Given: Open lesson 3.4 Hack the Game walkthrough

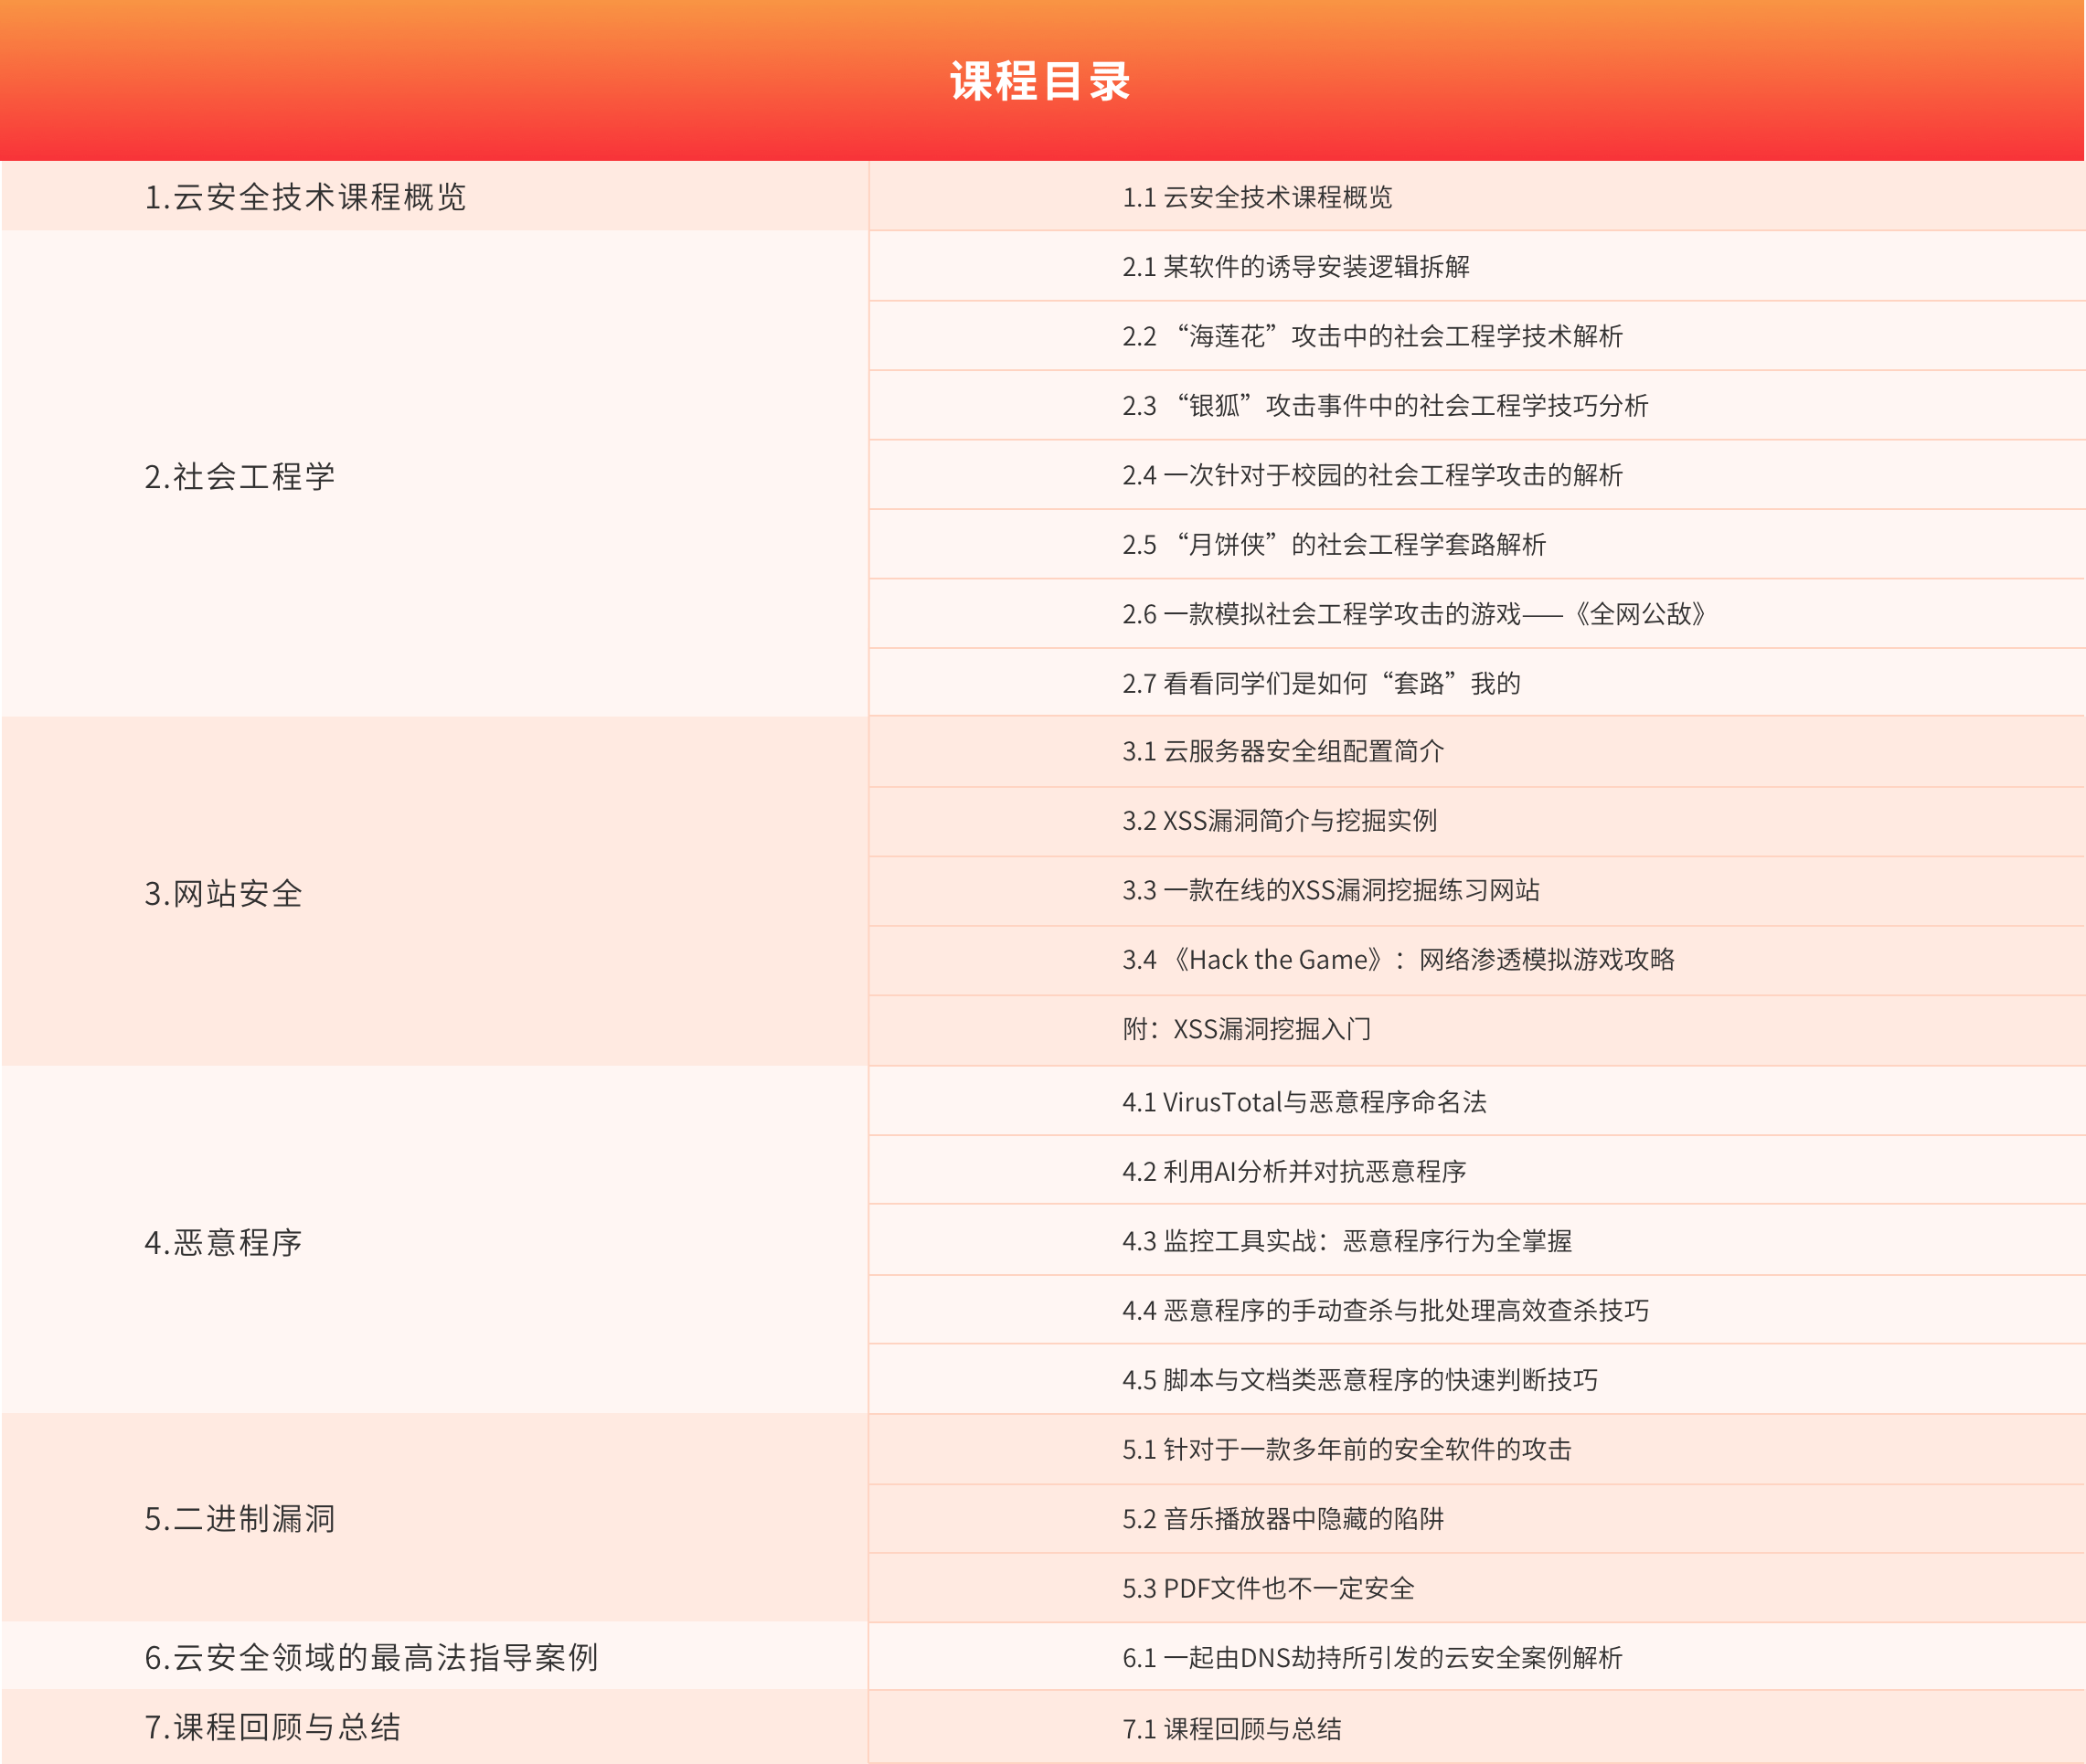Looking at the screenshot, I should point(1398,960).
